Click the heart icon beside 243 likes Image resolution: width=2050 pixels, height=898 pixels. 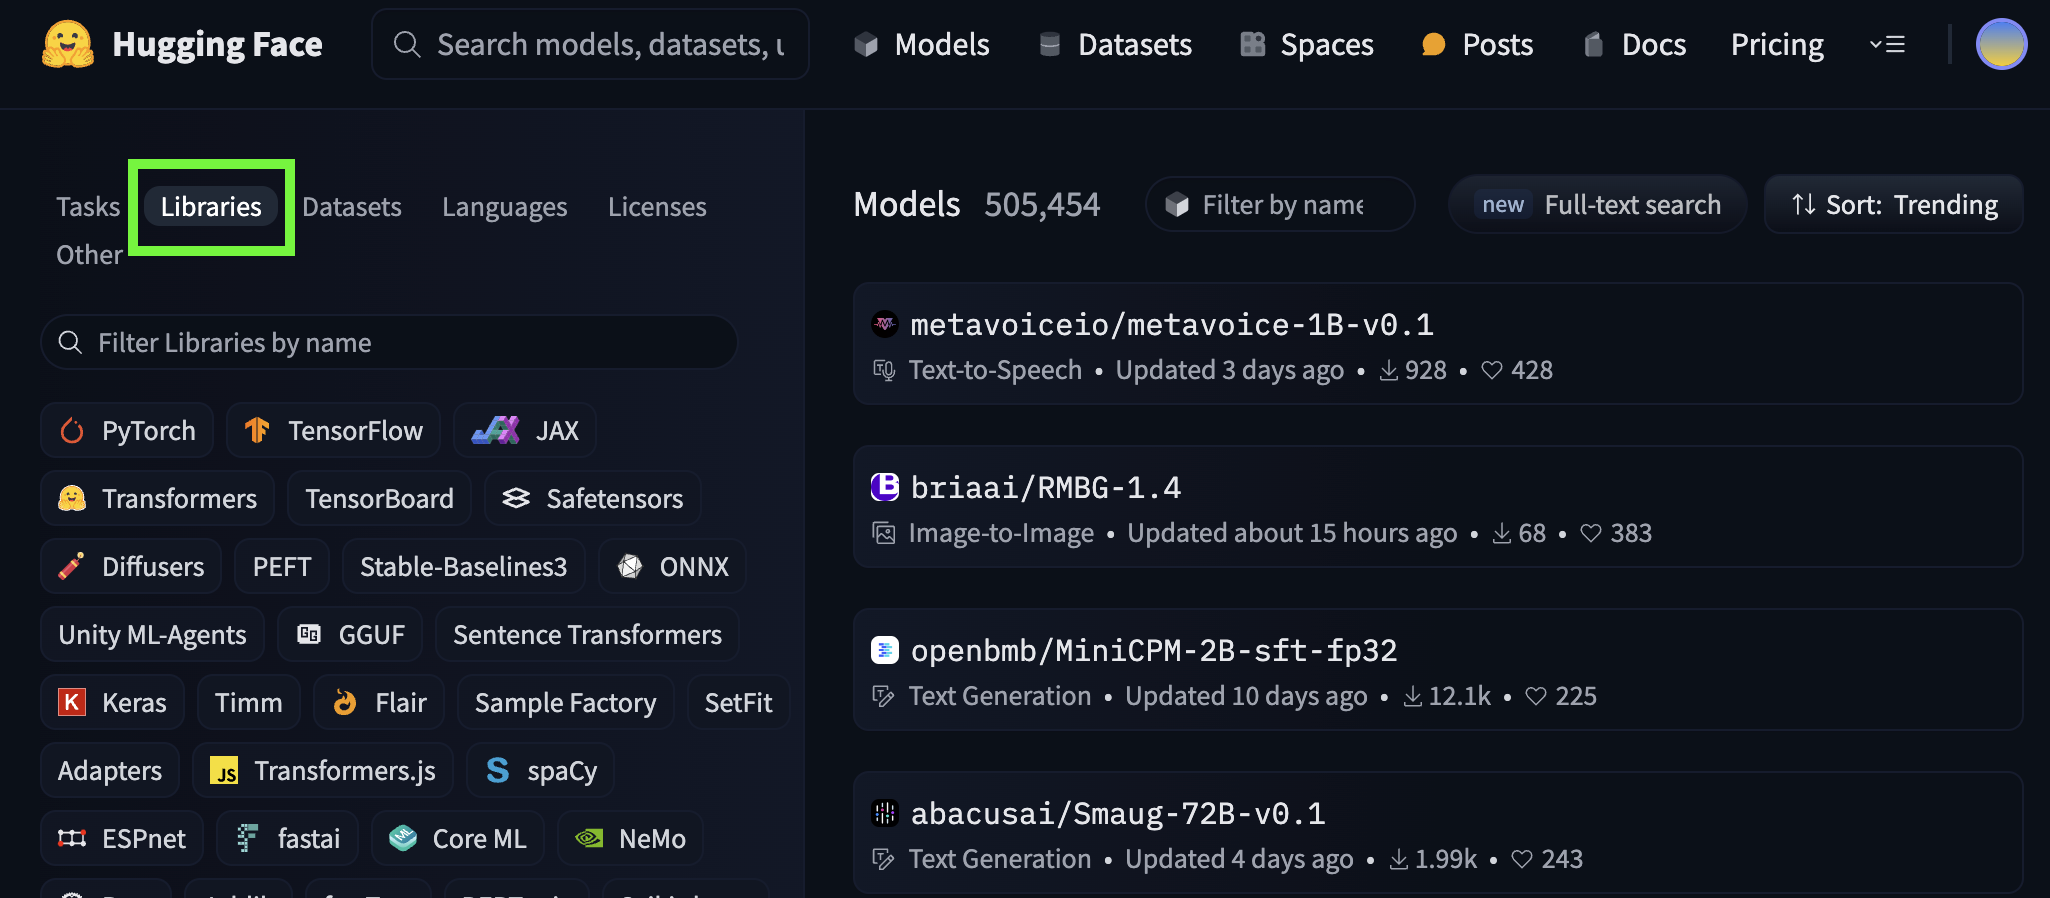pyautogui.click(x=1522, y=860)
